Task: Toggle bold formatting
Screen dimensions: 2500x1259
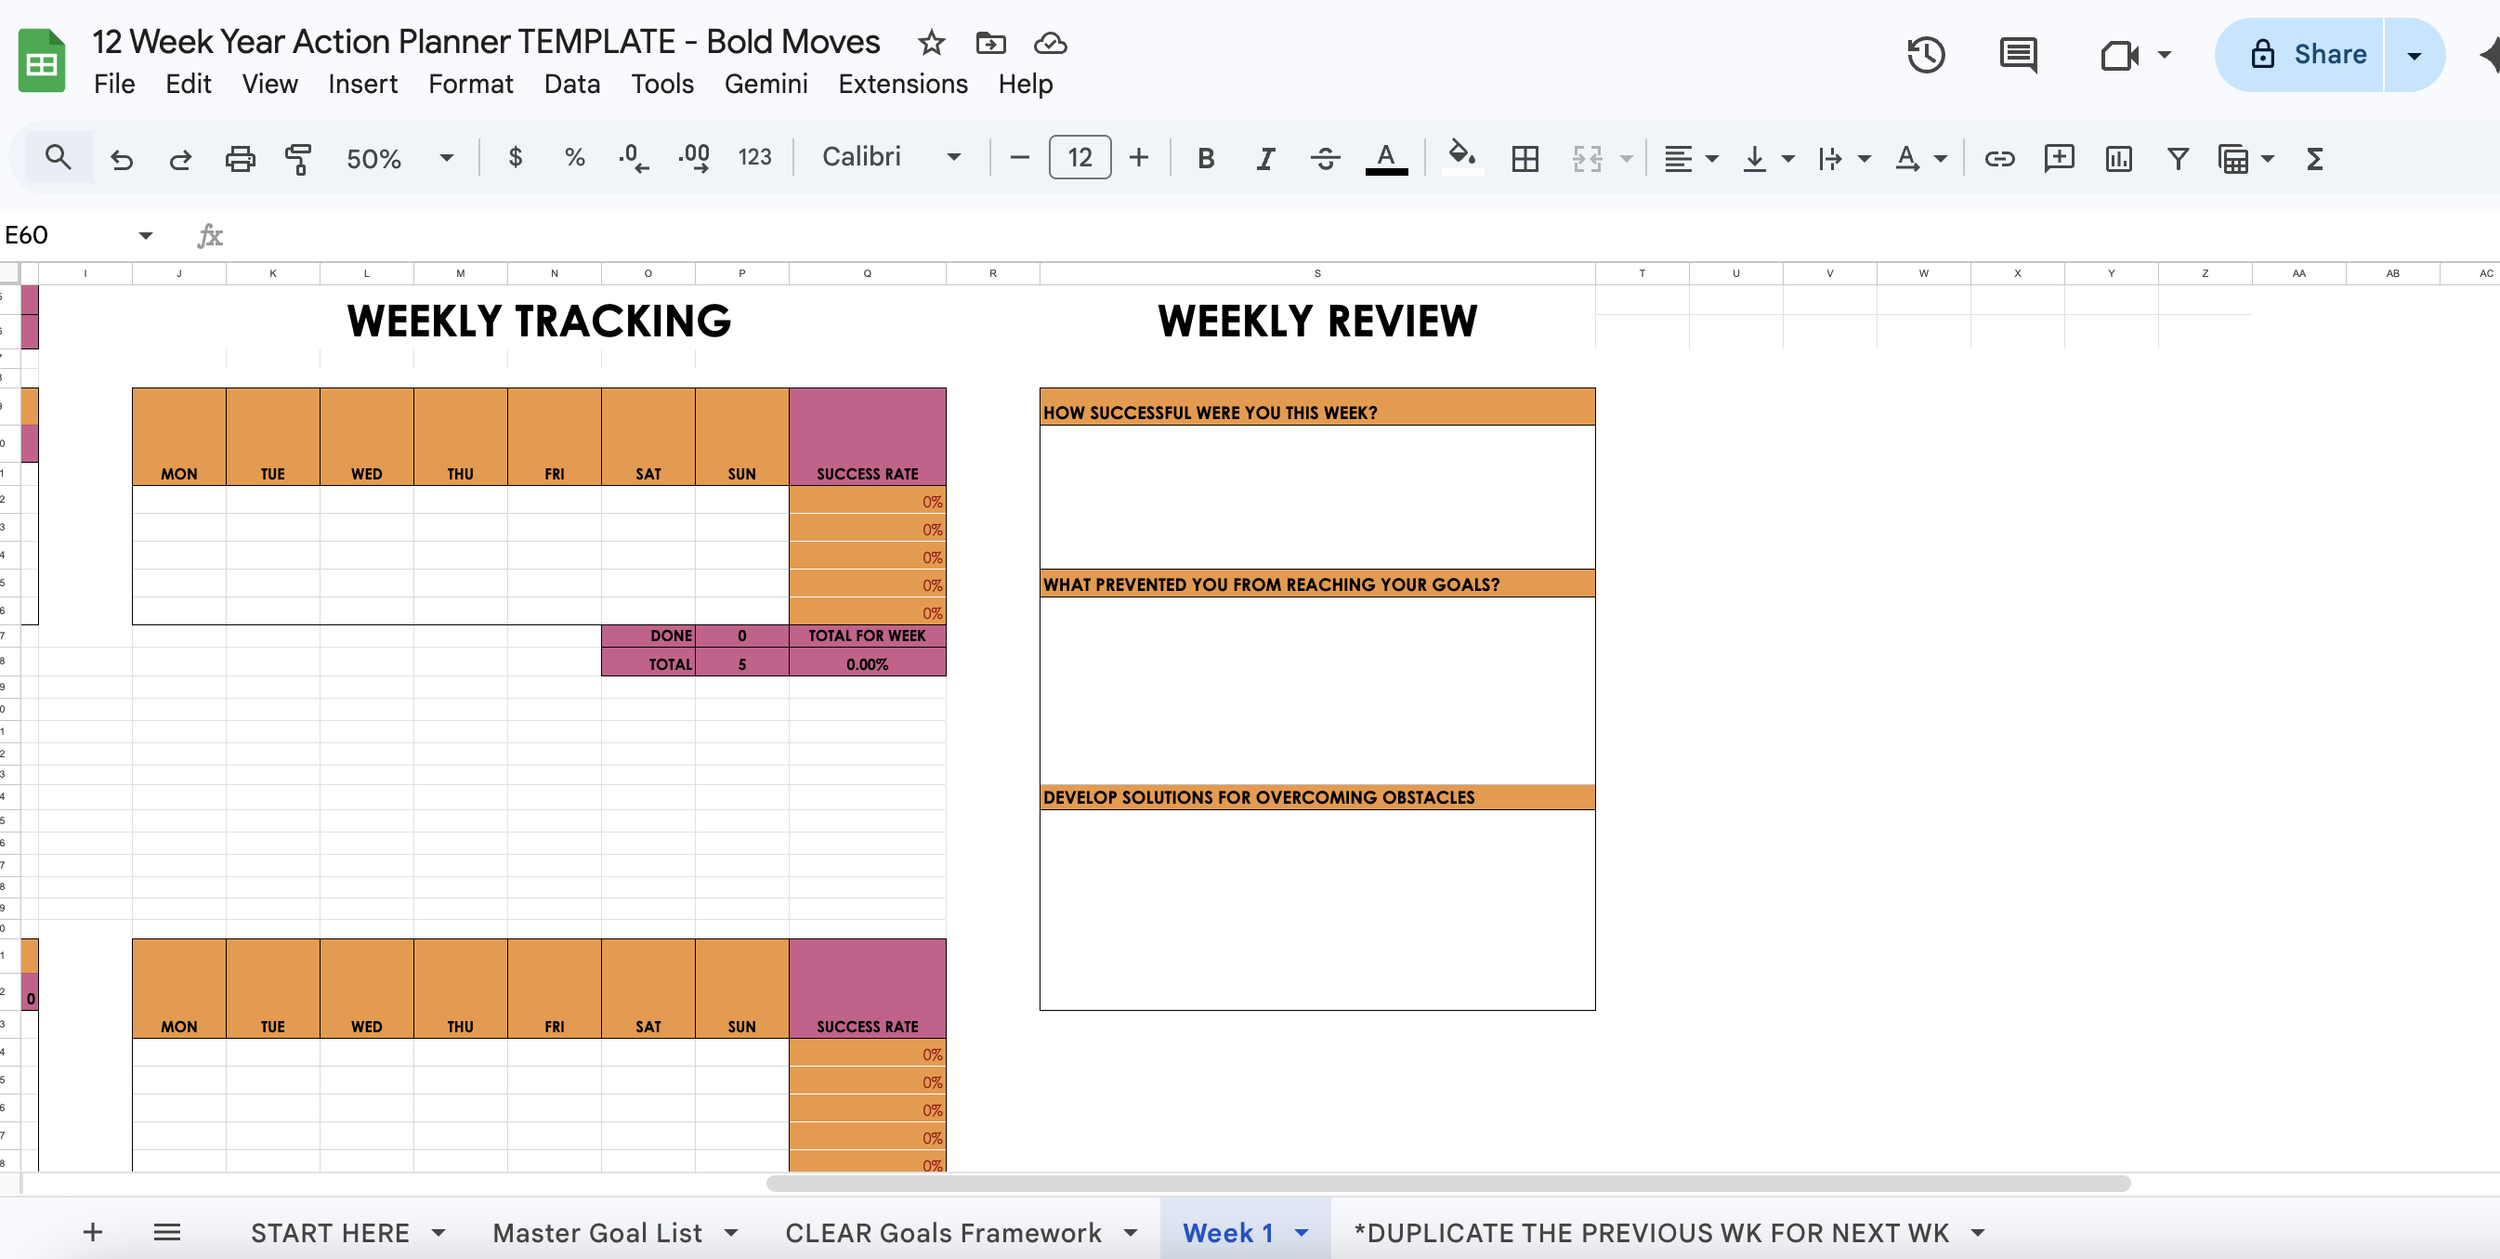Action: 1206,158
